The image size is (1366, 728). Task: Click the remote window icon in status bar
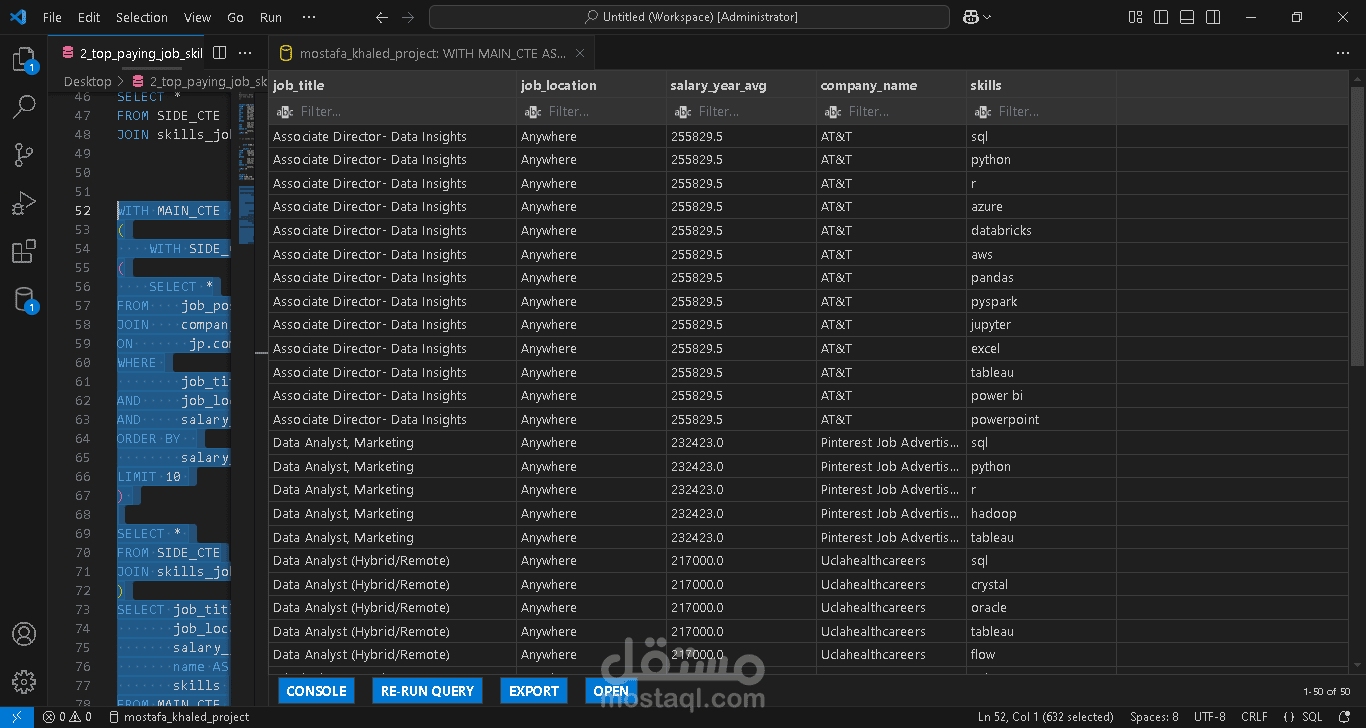17,717
